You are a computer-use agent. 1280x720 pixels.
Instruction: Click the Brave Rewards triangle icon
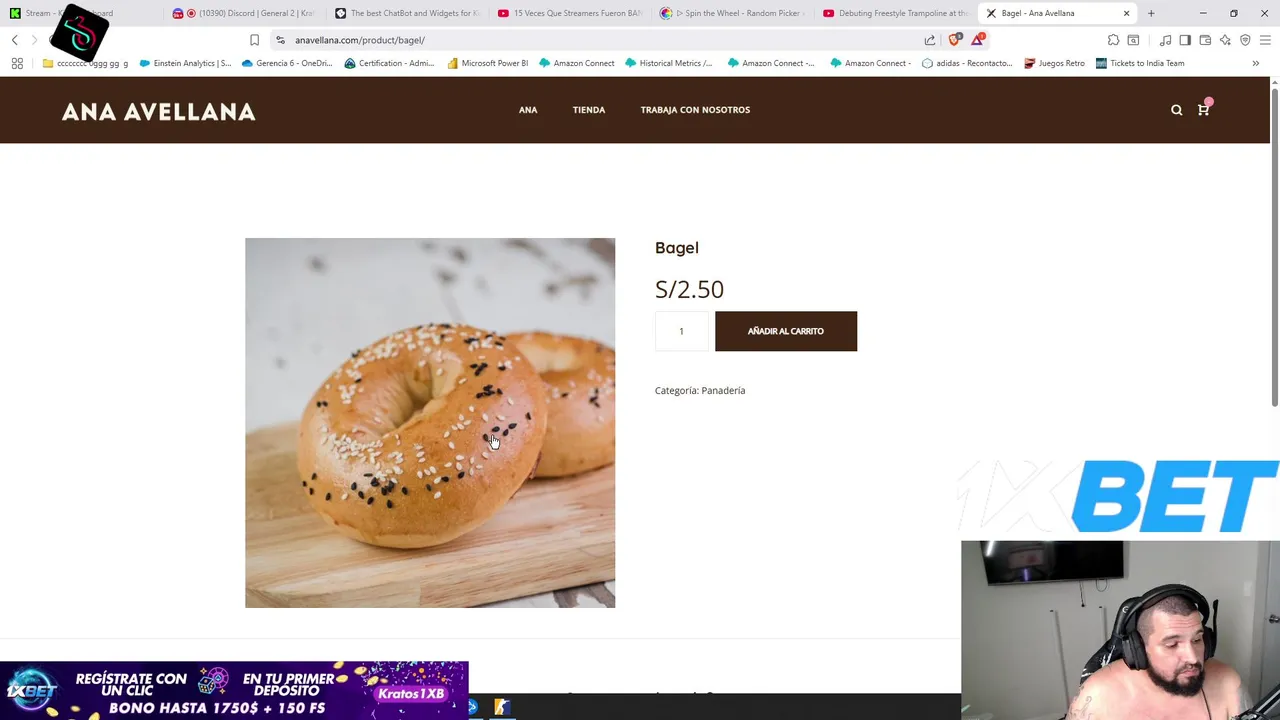[x=977, y=40]
